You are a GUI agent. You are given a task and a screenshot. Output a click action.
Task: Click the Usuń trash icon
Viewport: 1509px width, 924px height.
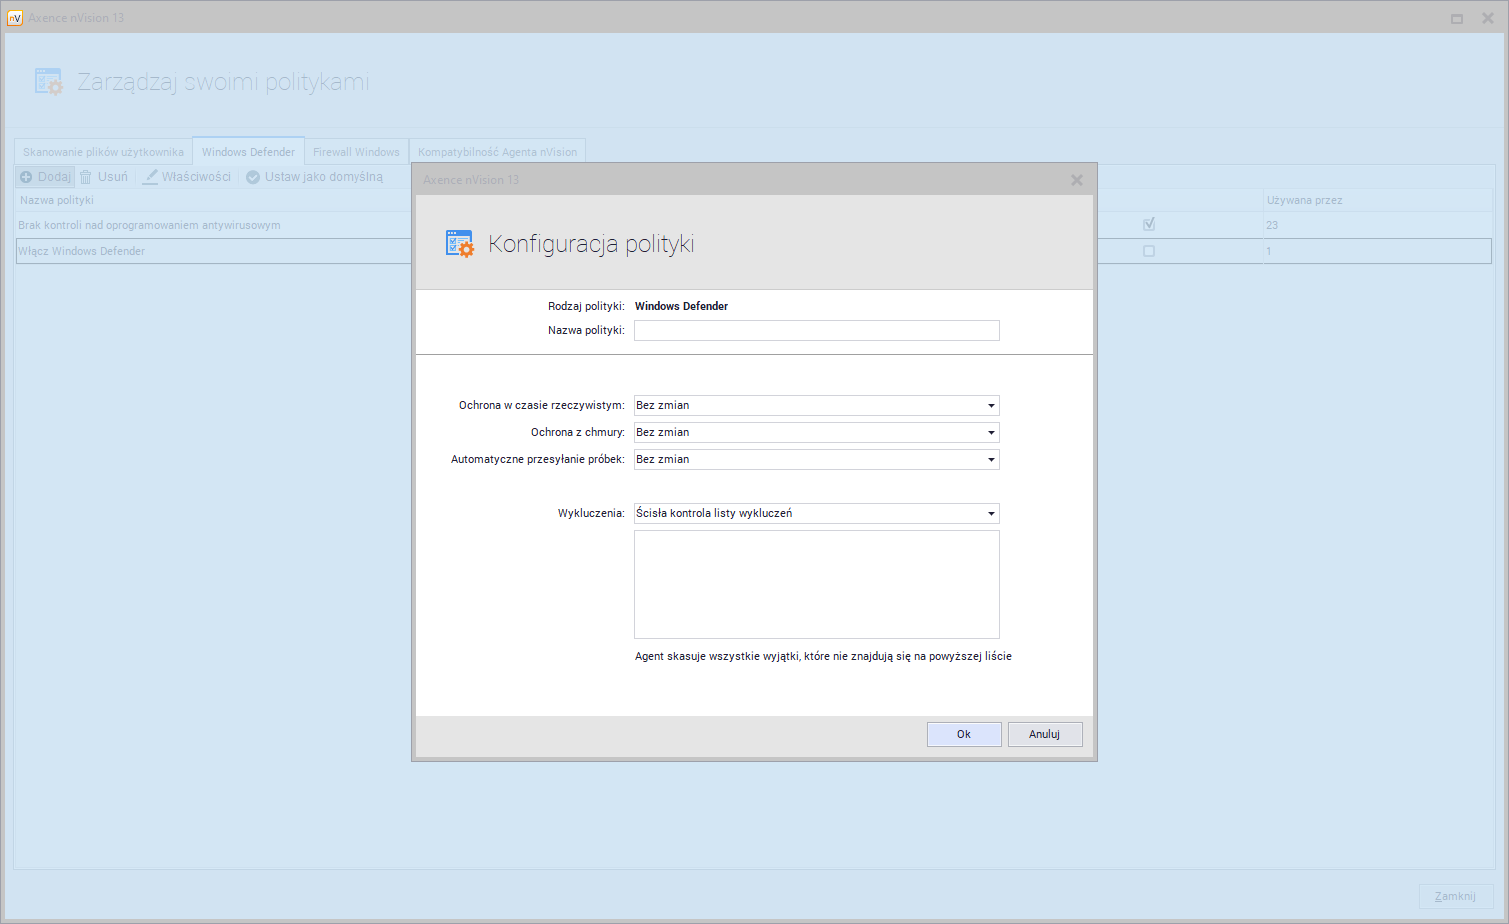point(86,177)
